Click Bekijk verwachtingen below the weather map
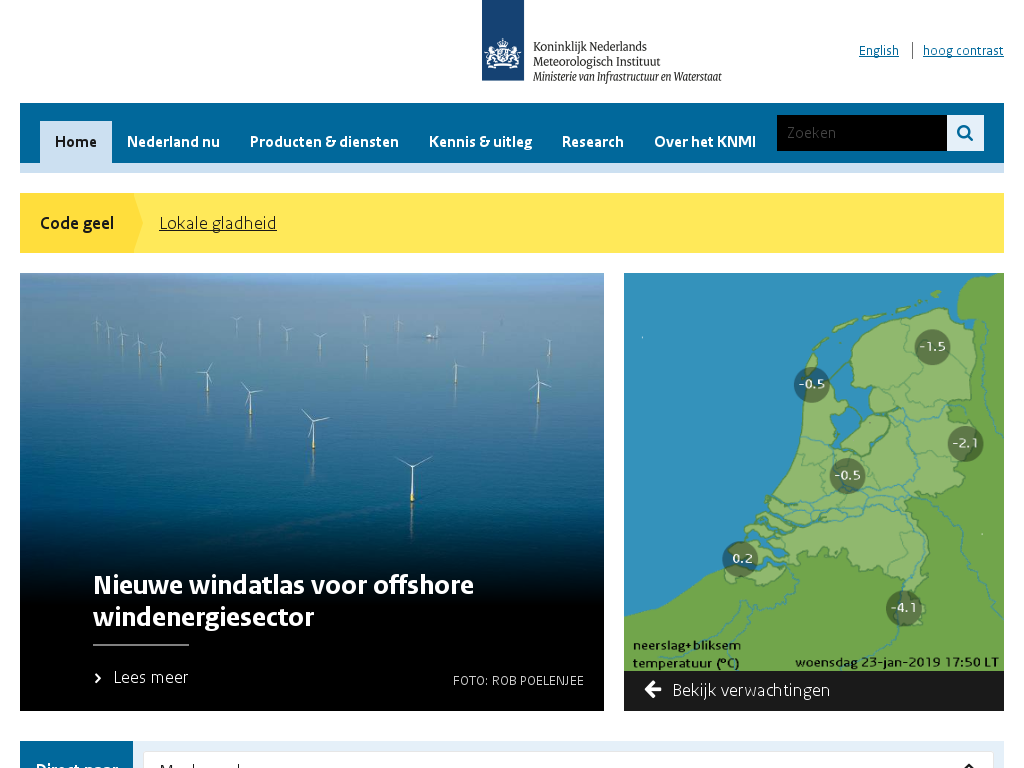 750,690
